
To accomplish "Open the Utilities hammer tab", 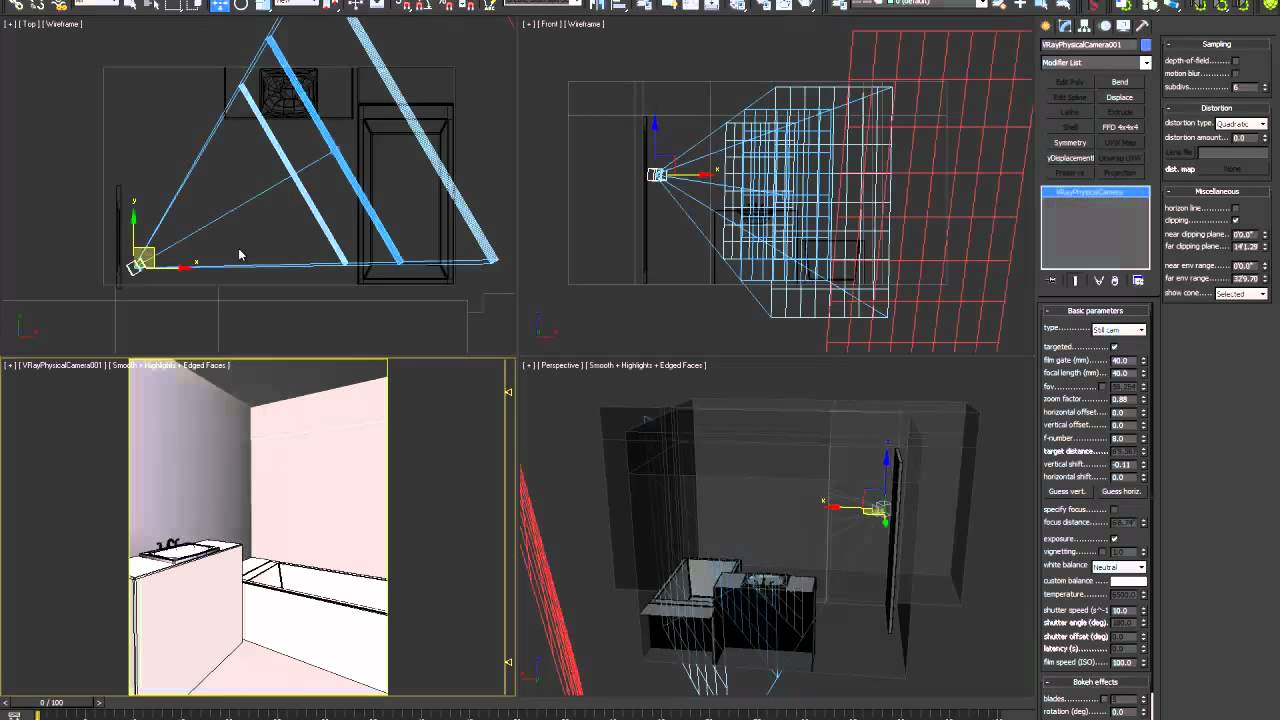I will pyautogui.click(x=1143, y=26).
